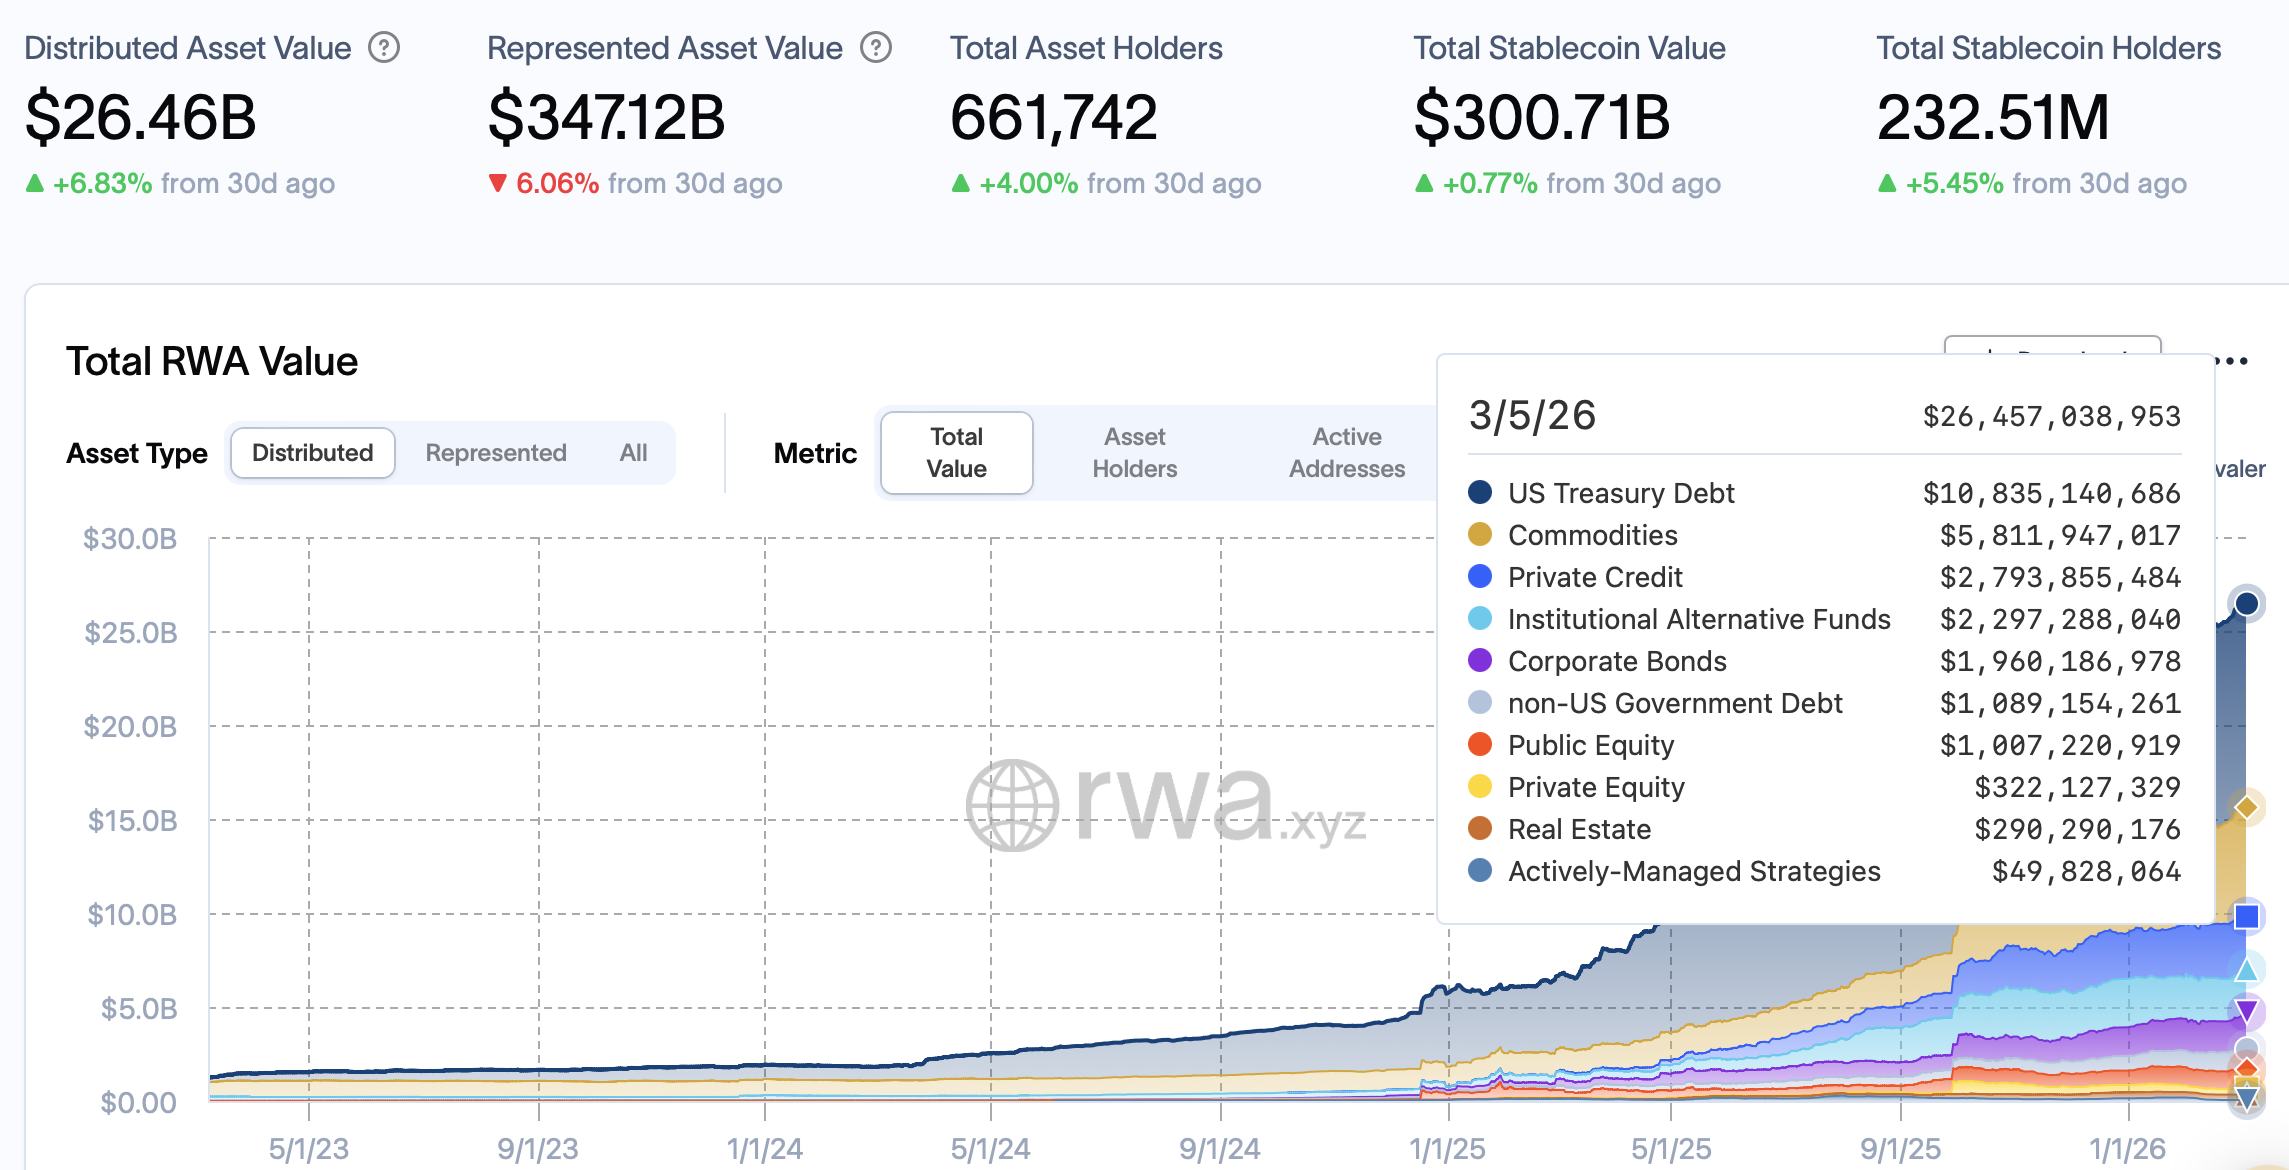
Task: Click the US Treasury Debt legend color dot
Action: [1480, 492]
